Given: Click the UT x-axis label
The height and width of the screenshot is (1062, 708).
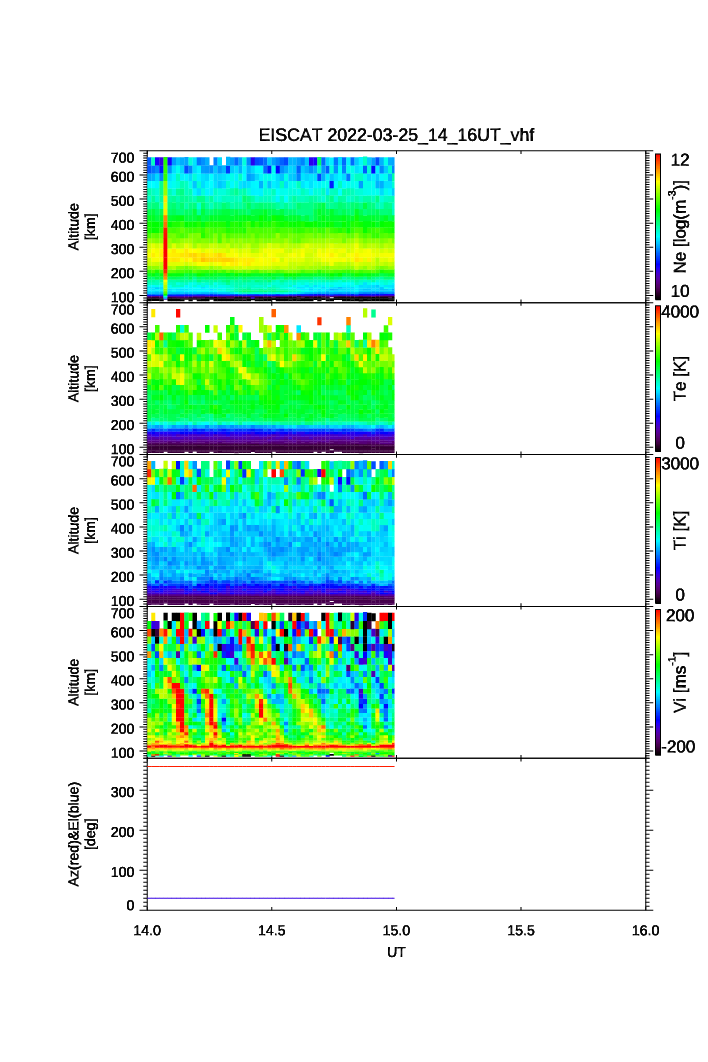Looking at the screenshot, I should [396, 952].
